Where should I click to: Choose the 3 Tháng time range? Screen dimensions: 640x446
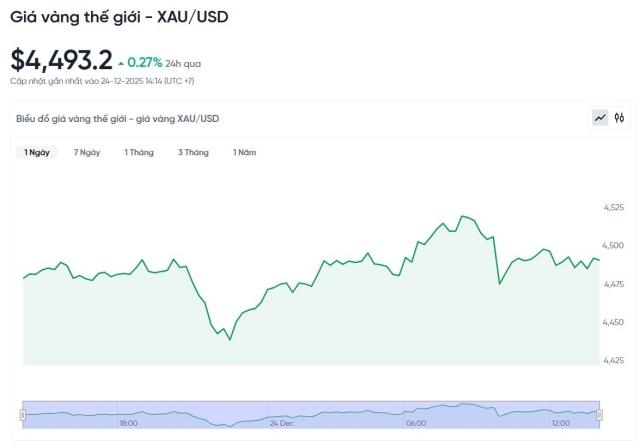[x=193, y=152]
